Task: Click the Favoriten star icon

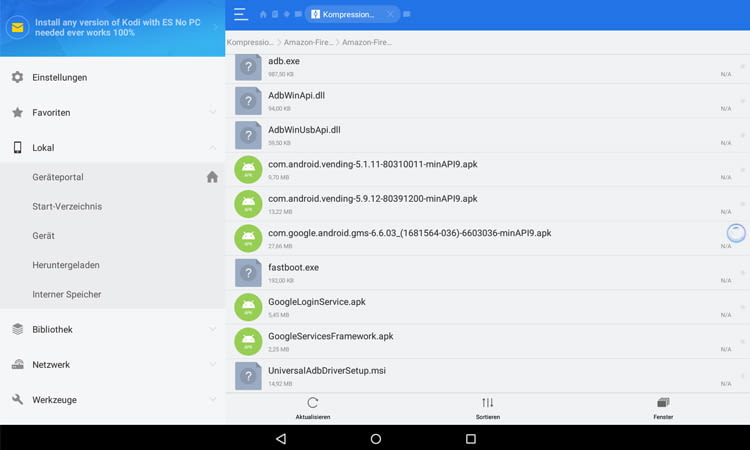Action: (x=18, y=112)
